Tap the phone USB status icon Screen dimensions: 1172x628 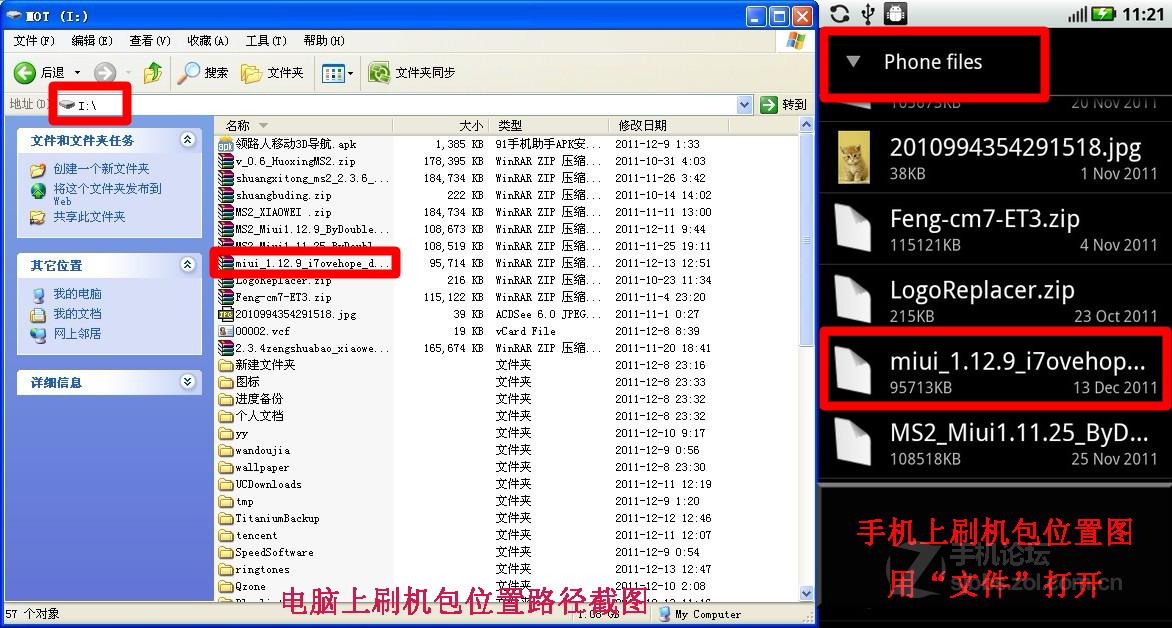tap(868, 13)
